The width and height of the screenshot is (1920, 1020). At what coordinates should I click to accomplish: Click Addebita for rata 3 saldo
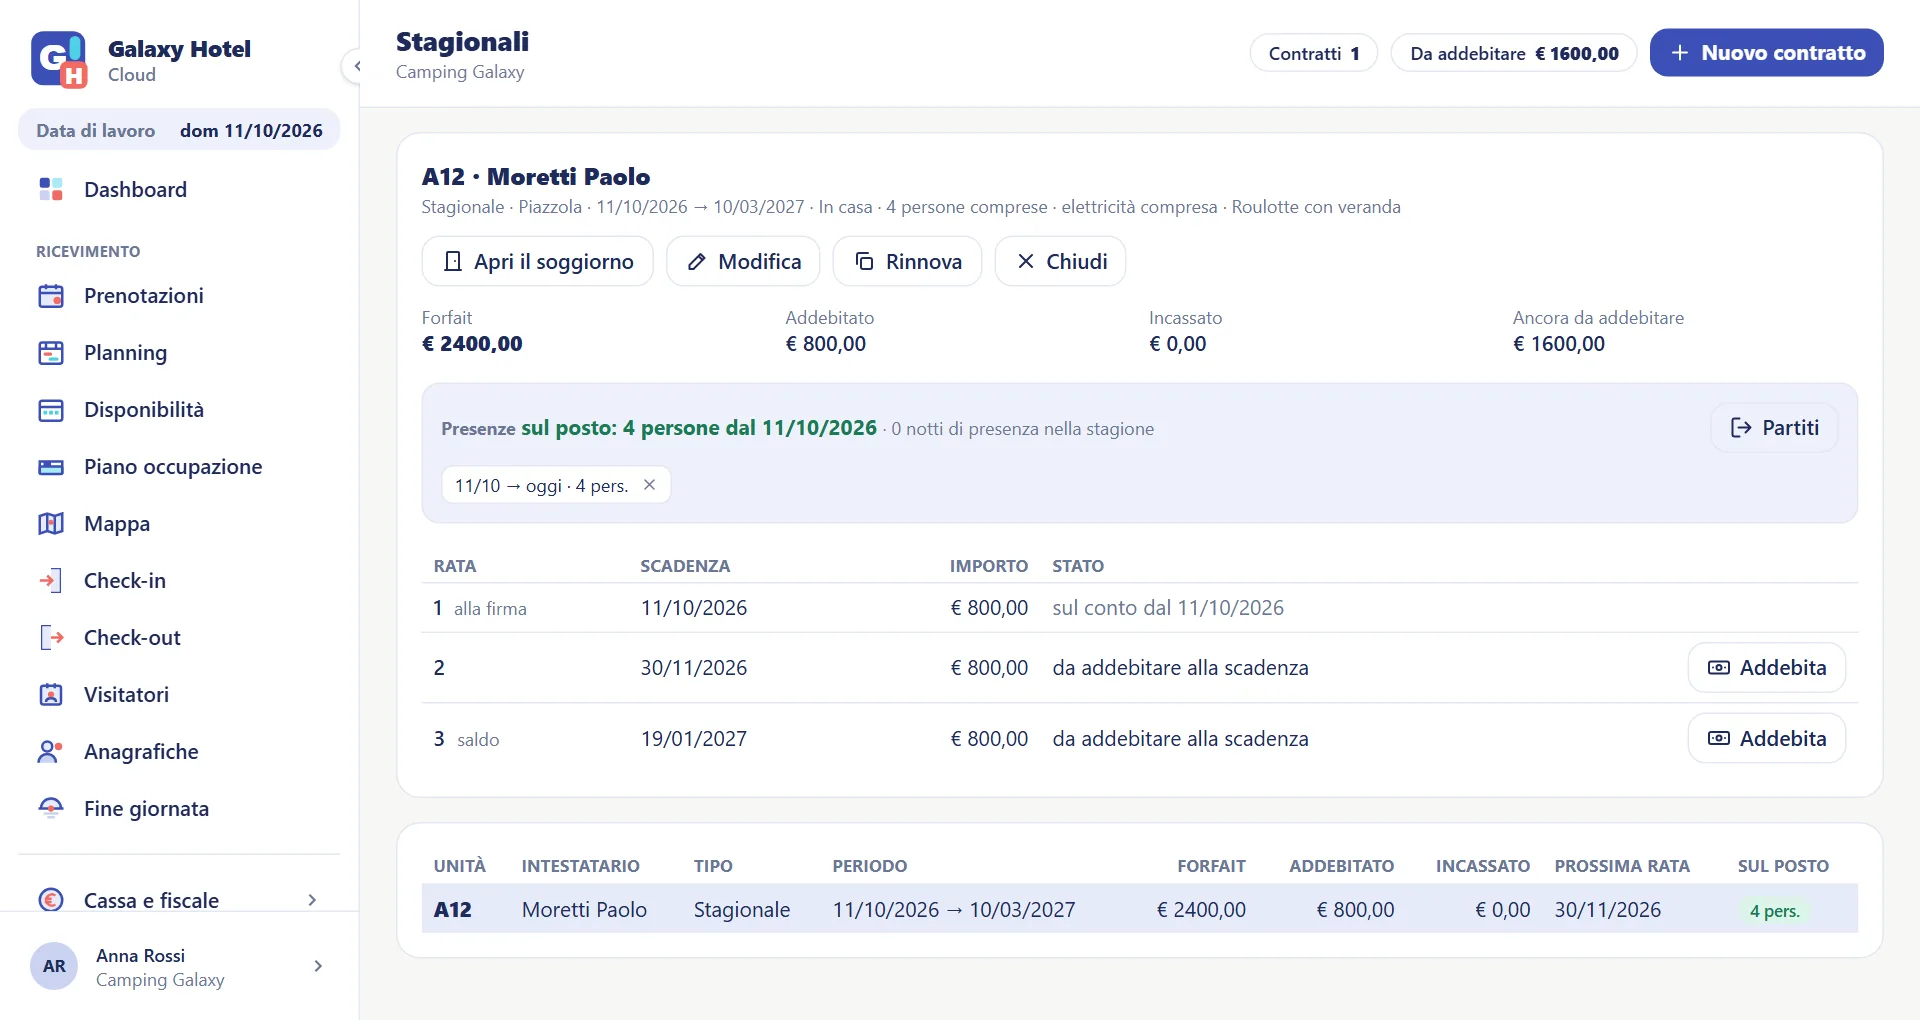click(x=1766, y=739)
